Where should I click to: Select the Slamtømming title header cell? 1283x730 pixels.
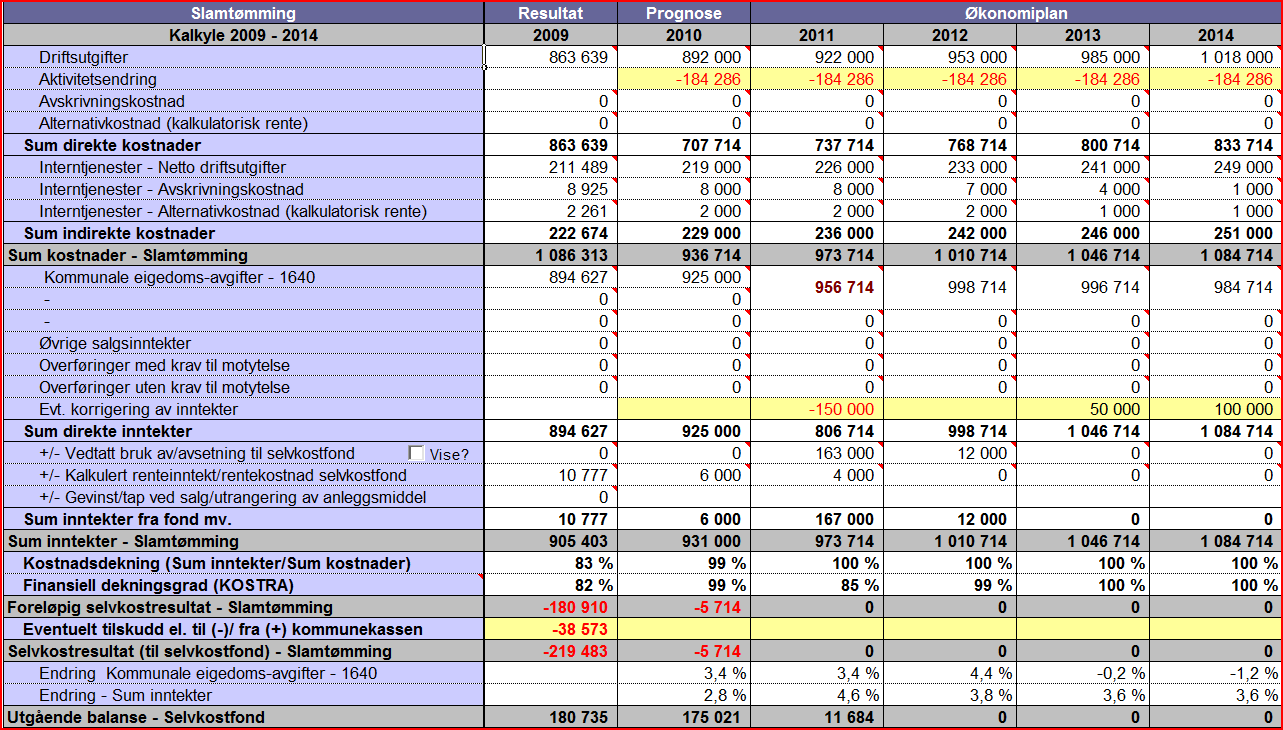click(x=243, y=13)
